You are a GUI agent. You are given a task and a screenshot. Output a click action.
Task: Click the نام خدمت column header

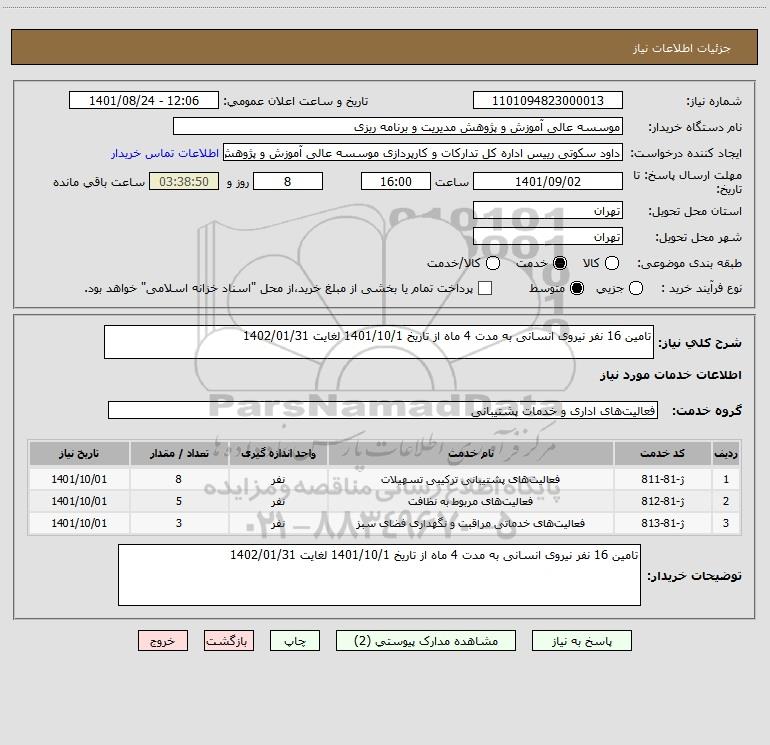(471, 453)
